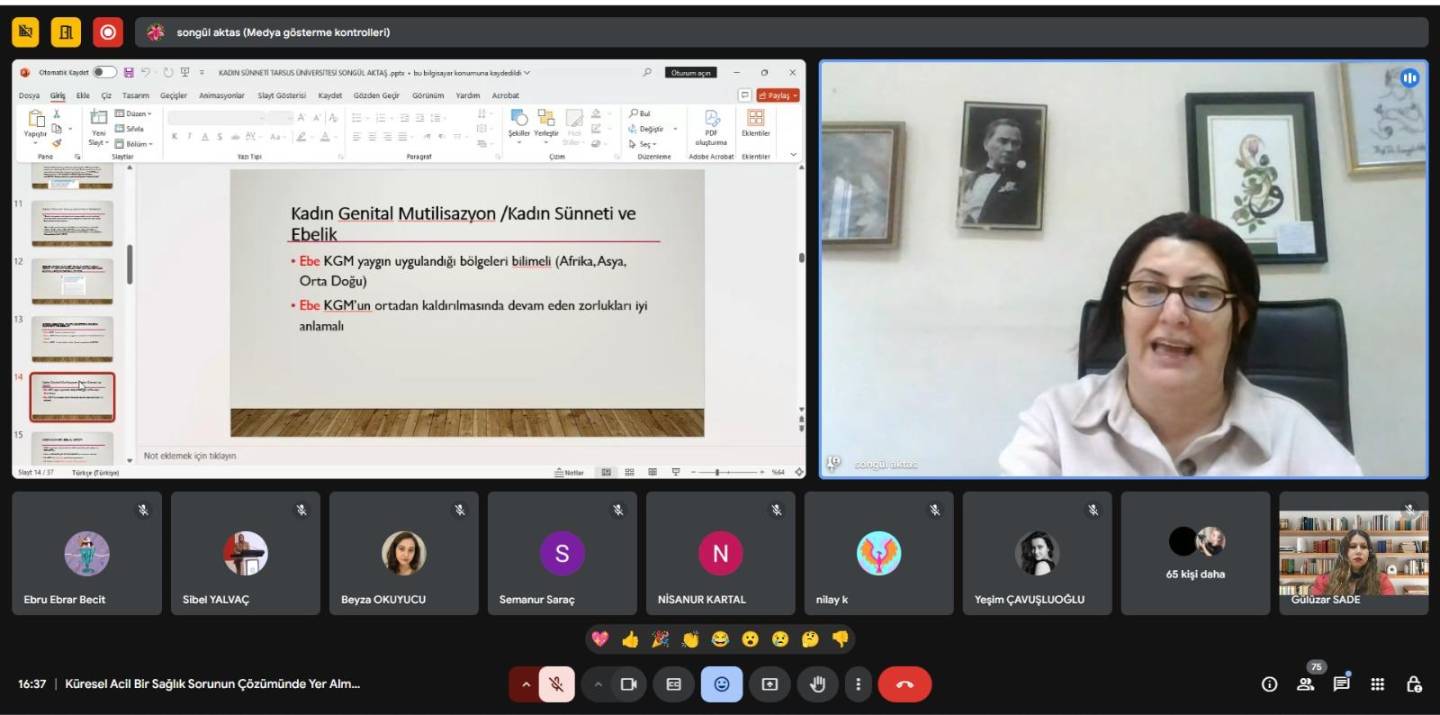Start slide show from status bar
The width and height of the screenshot is (1440, 715).
(x=677, y=472)
